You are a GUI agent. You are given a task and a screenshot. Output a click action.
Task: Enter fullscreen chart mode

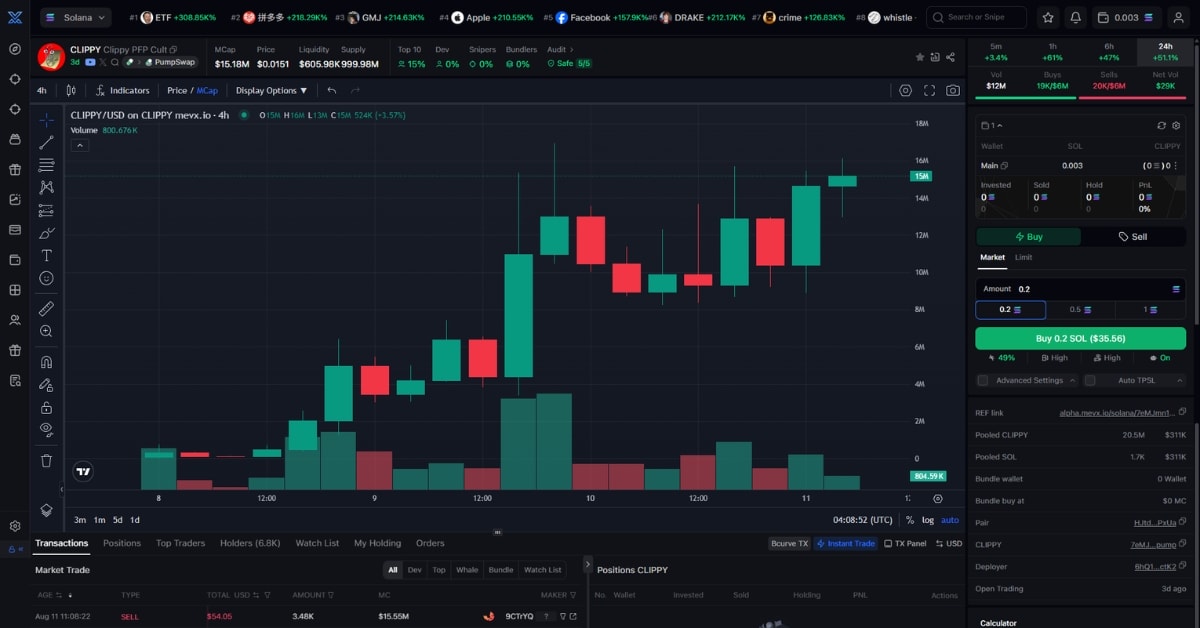pyautogui.click(x=929, y=90)
